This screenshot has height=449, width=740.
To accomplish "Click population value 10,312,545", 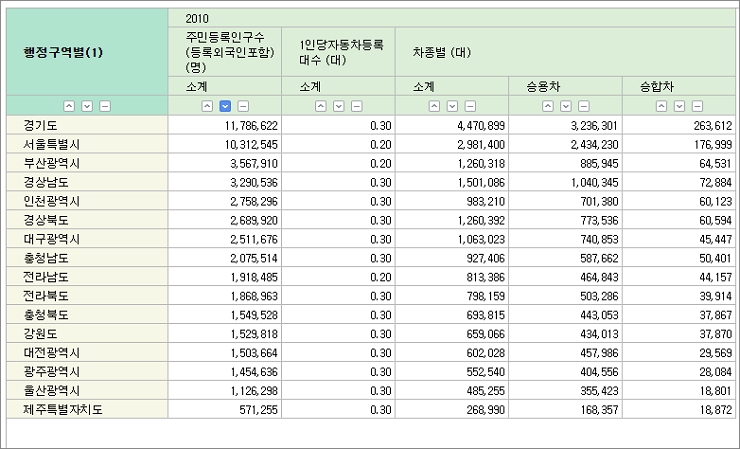I will coord(251,144).
